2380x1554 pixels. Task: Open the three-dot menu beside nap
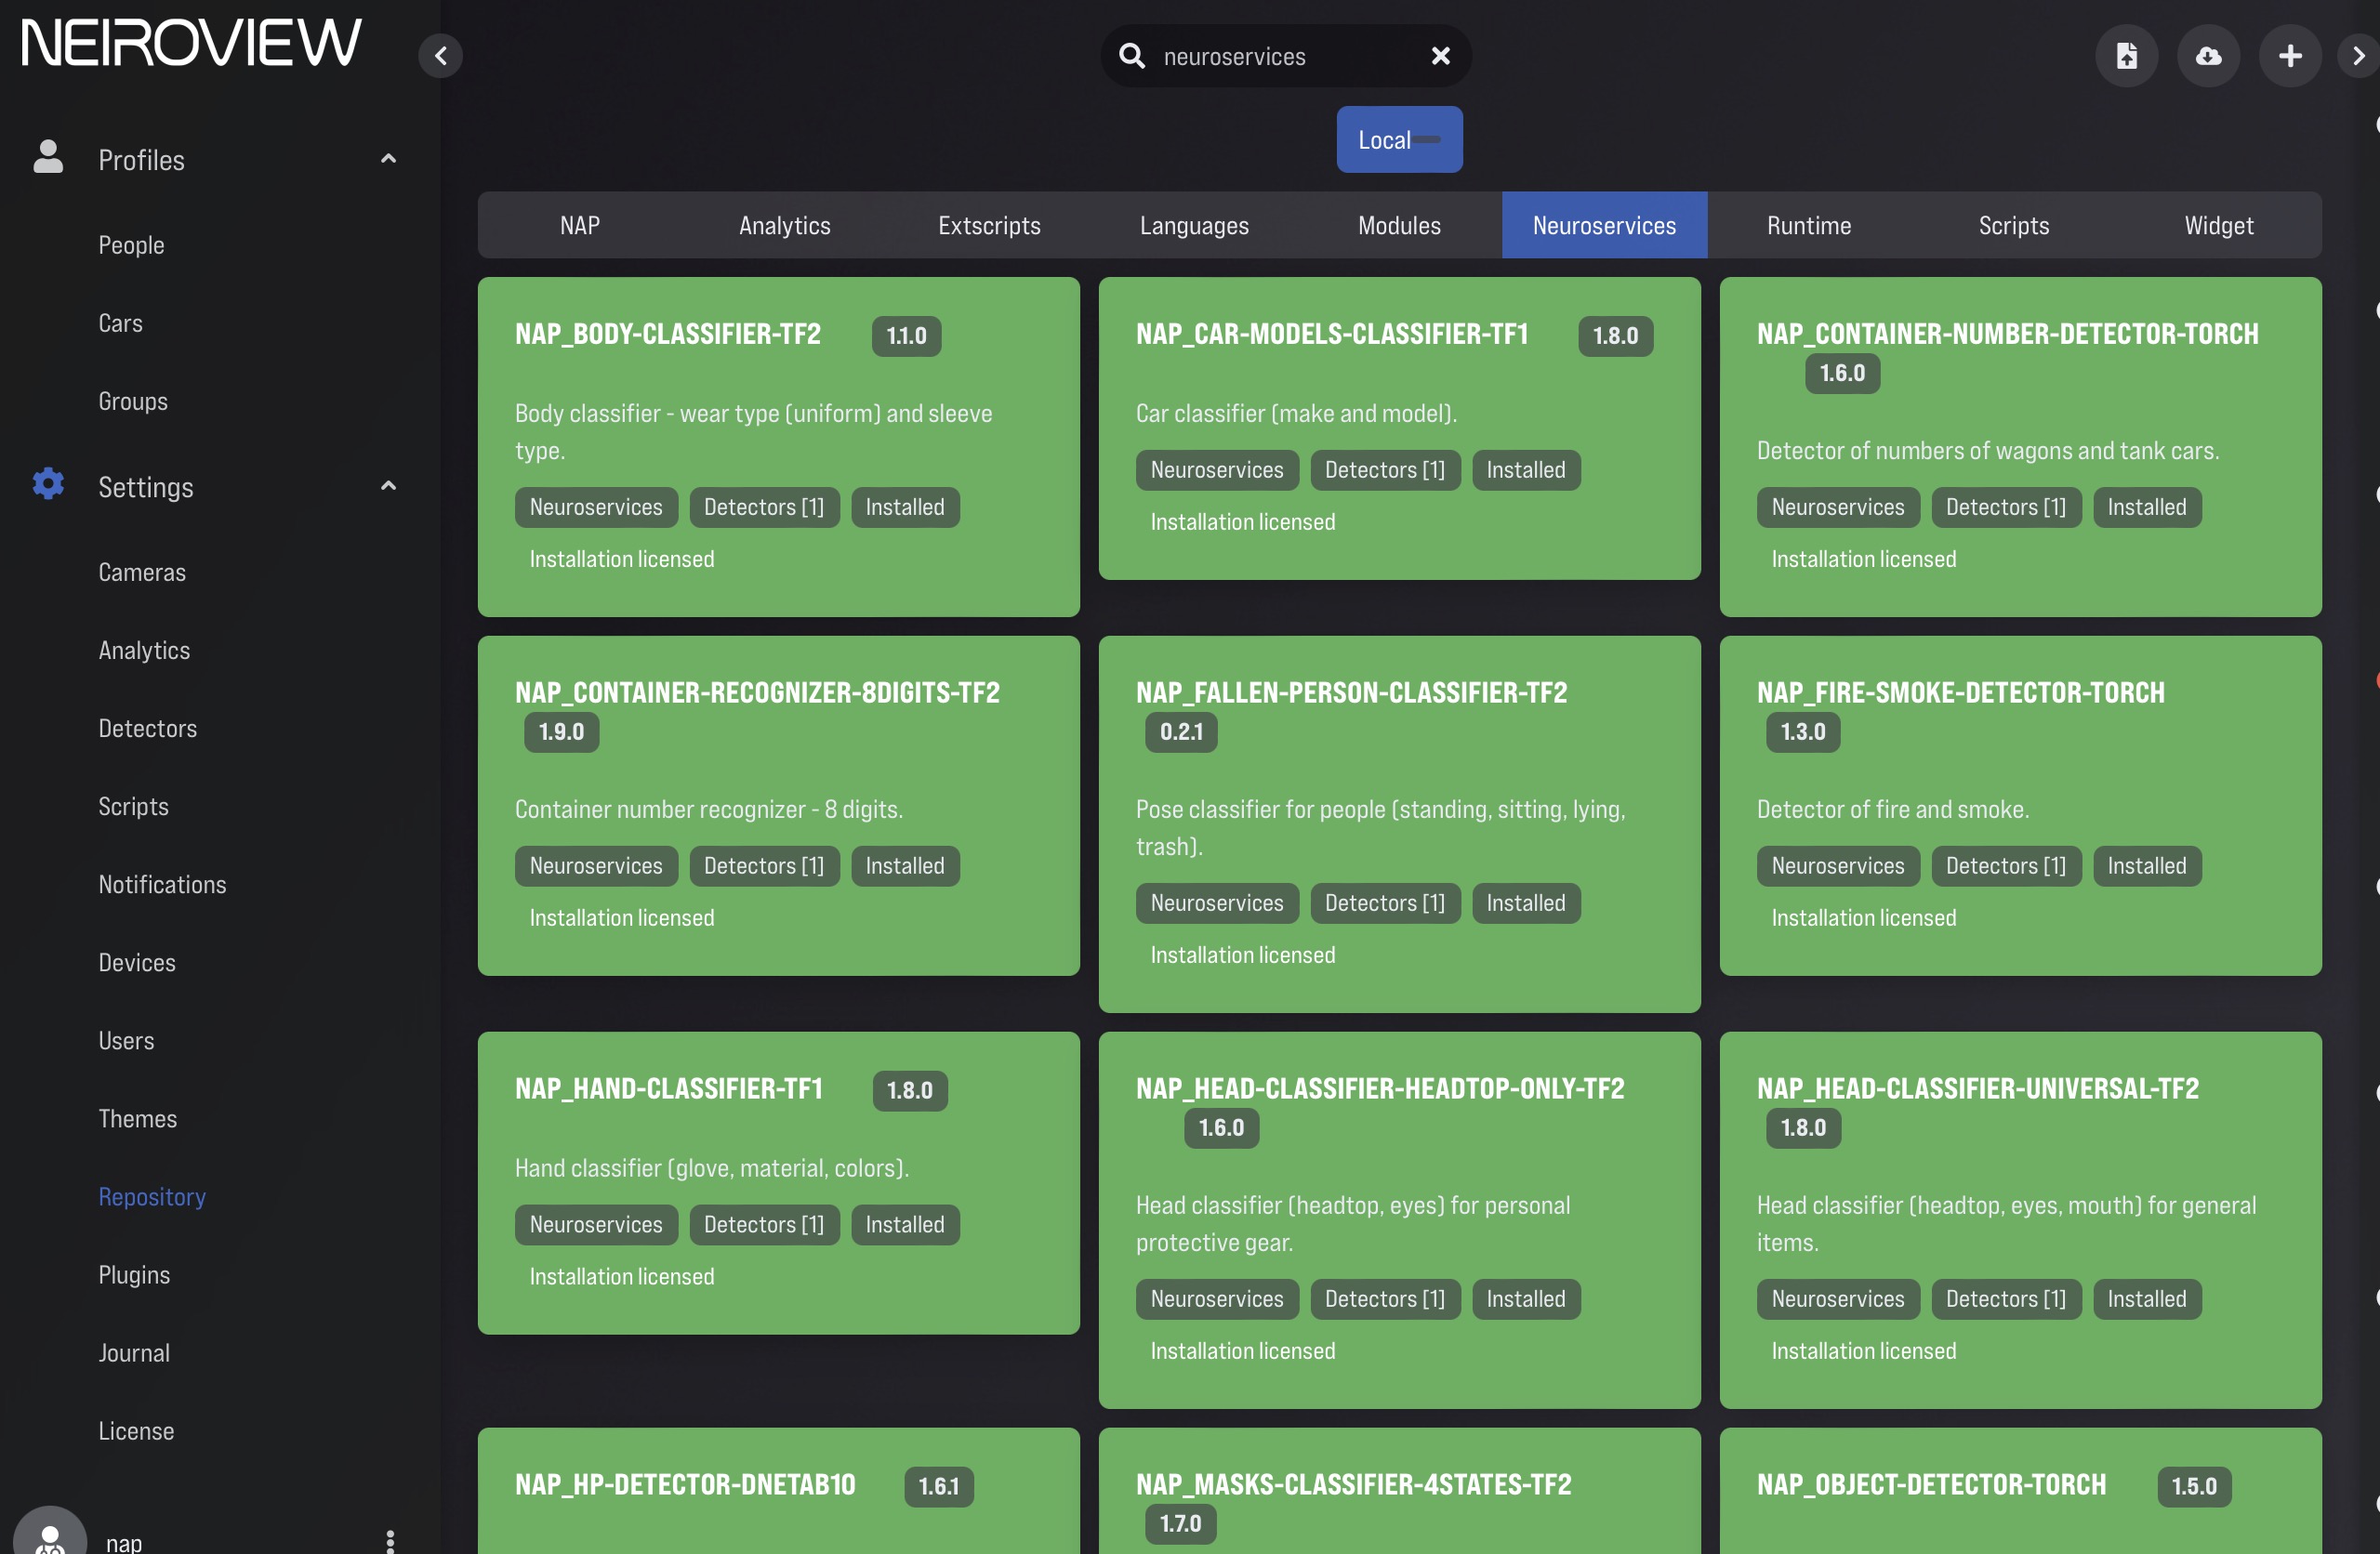pos(390,1541)
